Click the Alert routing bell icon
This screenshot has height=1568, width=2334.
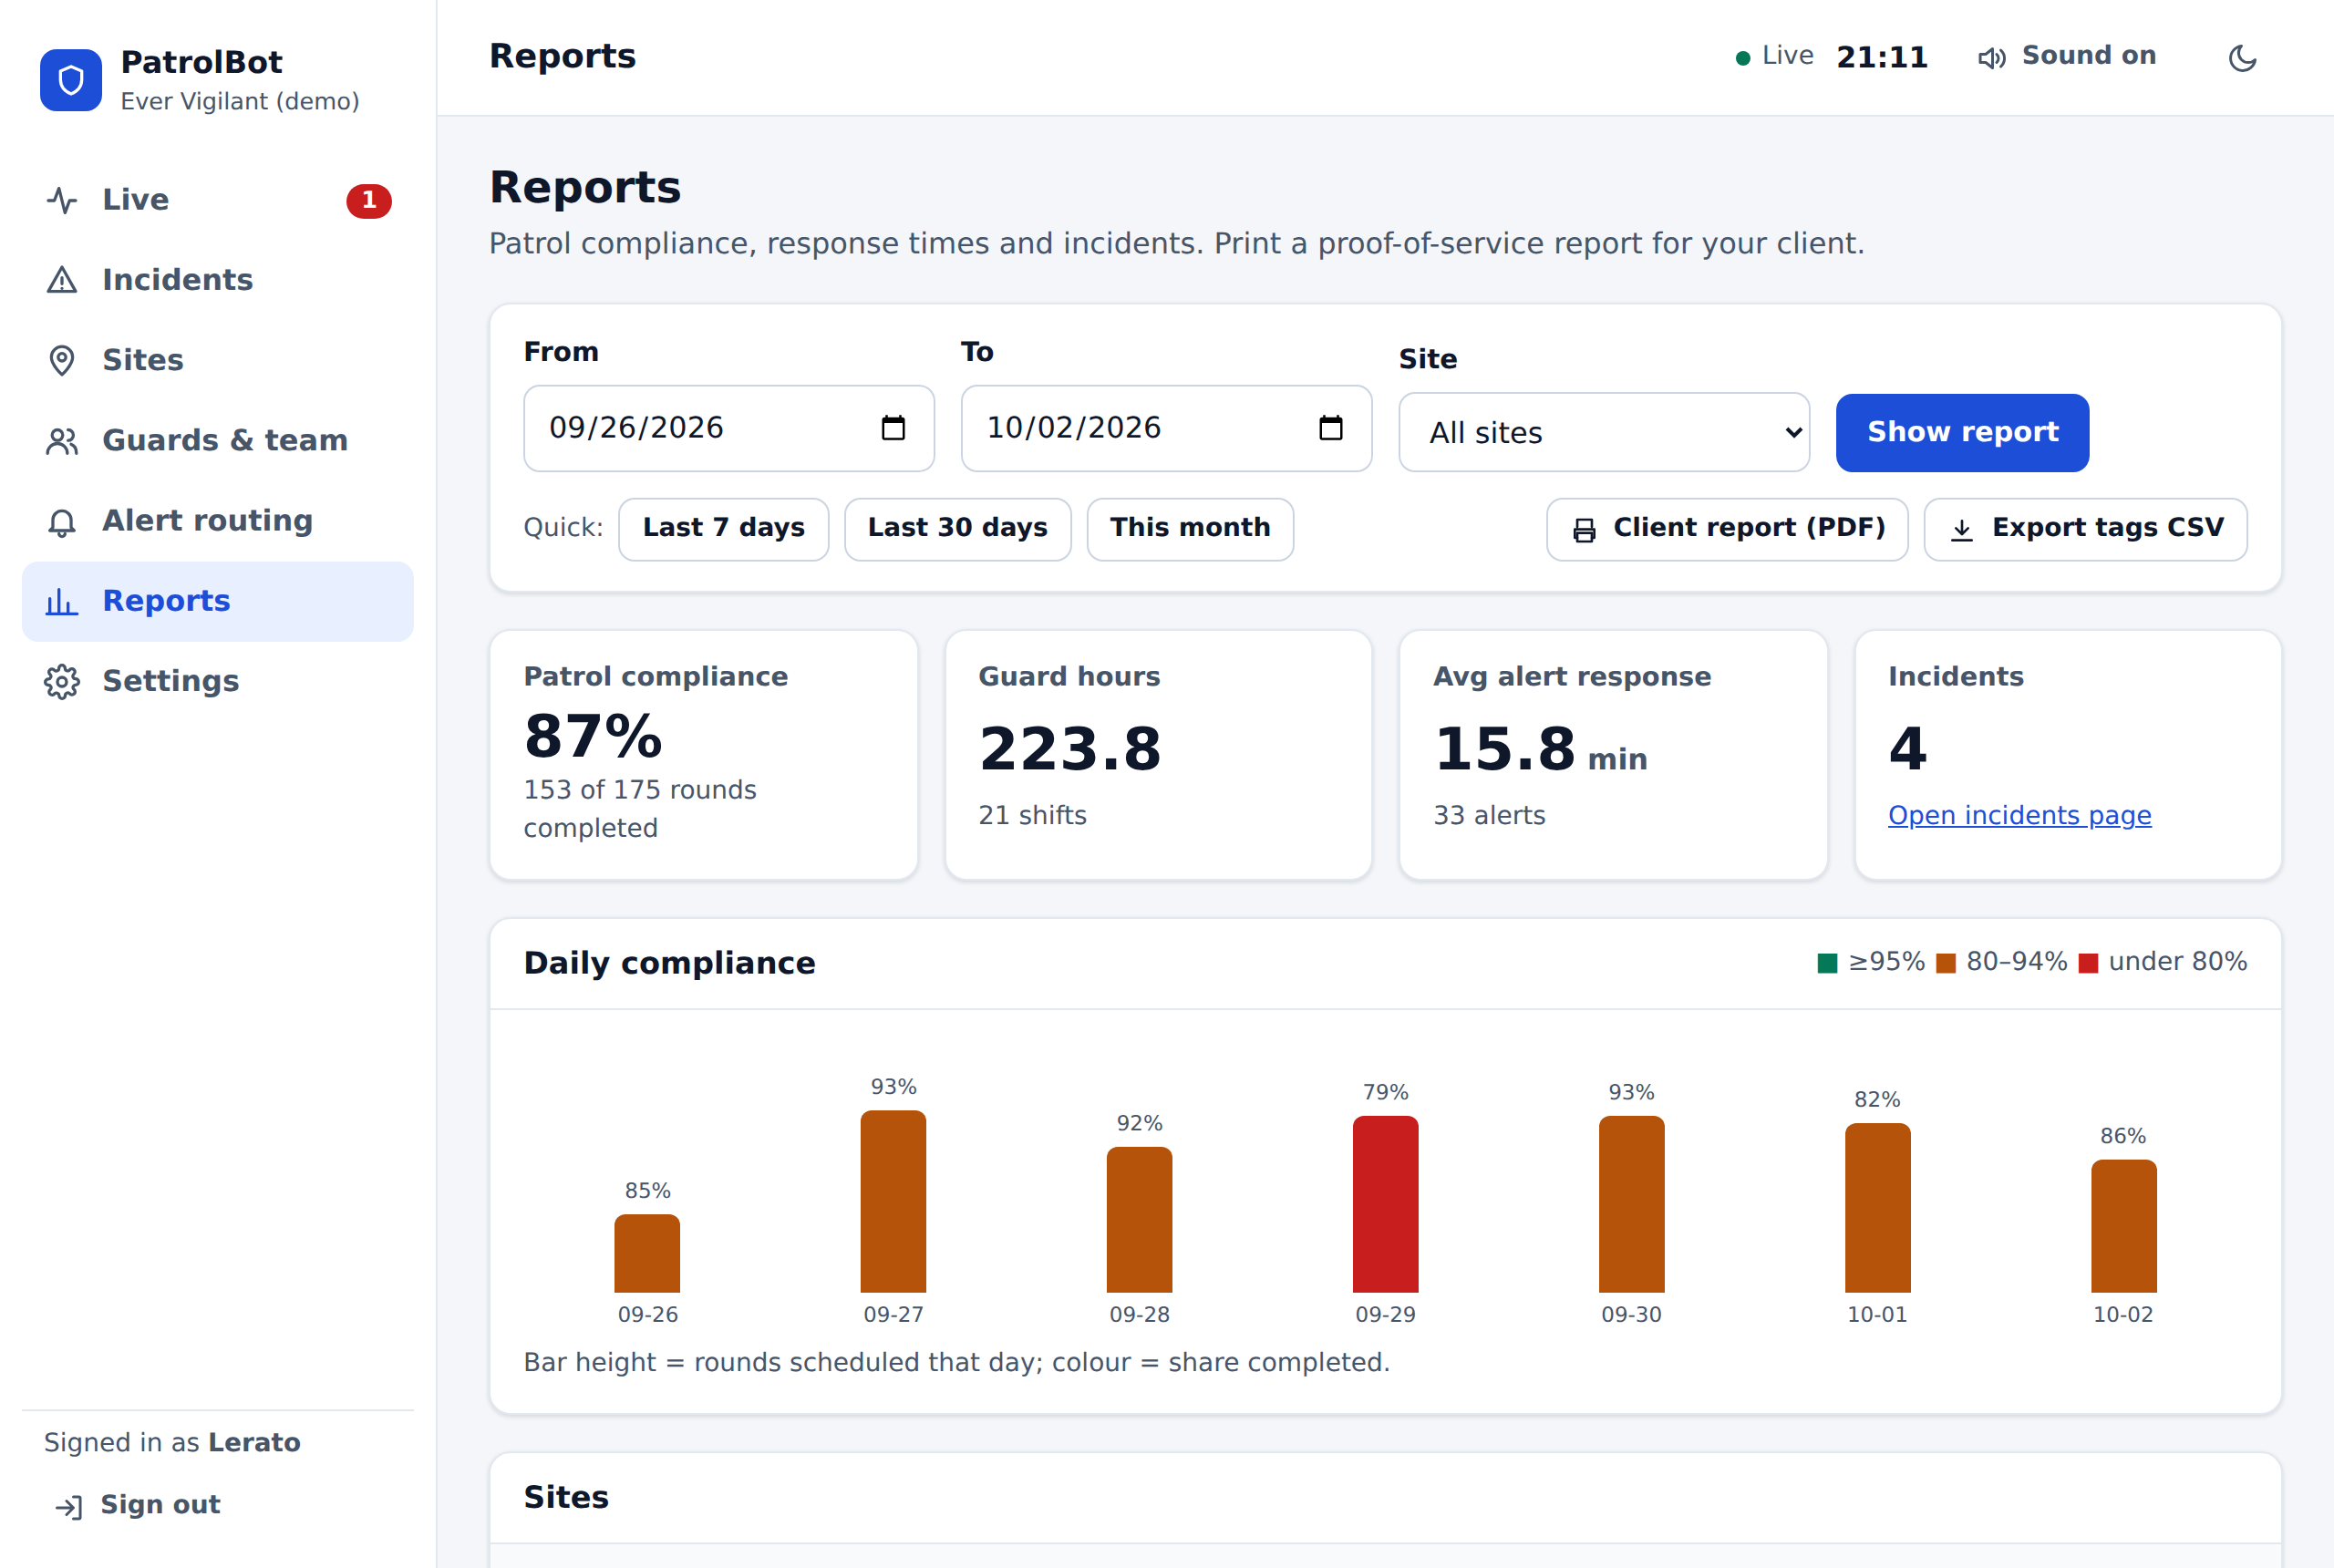[x=62, y=521]
